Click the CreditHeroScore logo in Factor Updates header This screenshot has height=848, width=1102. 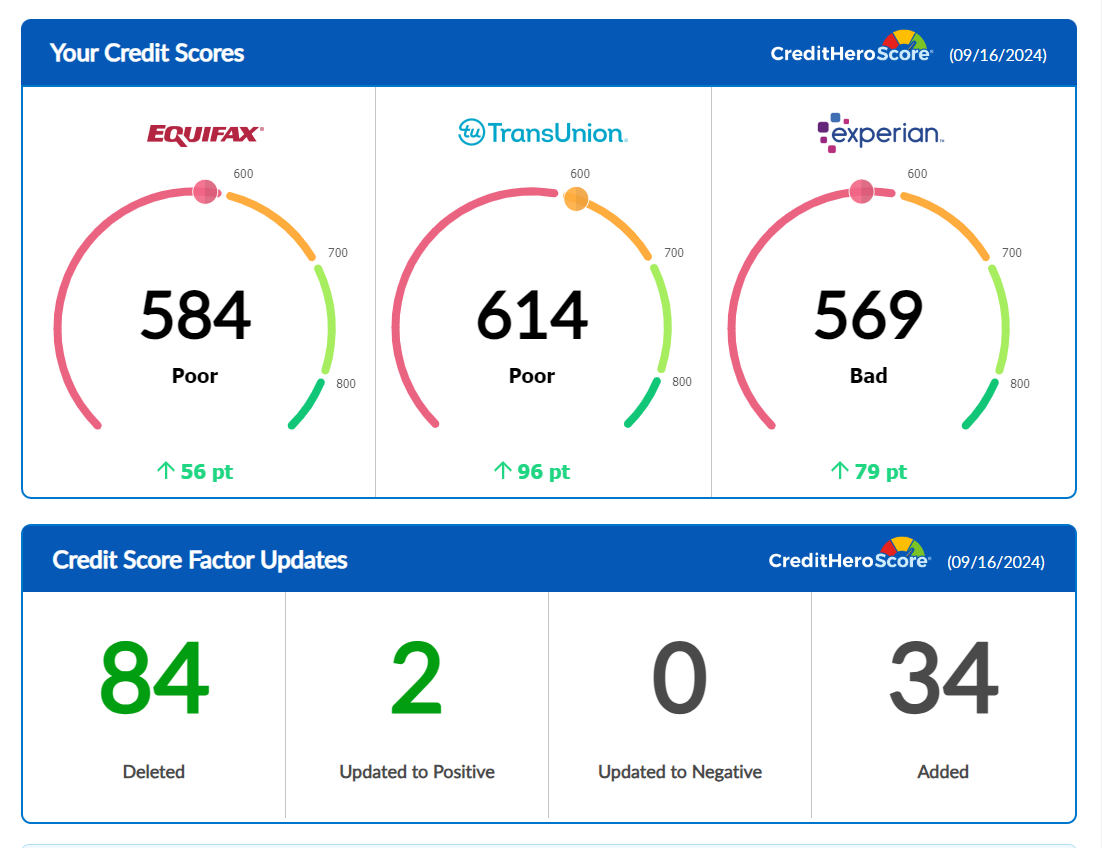[x=850, y=554]
